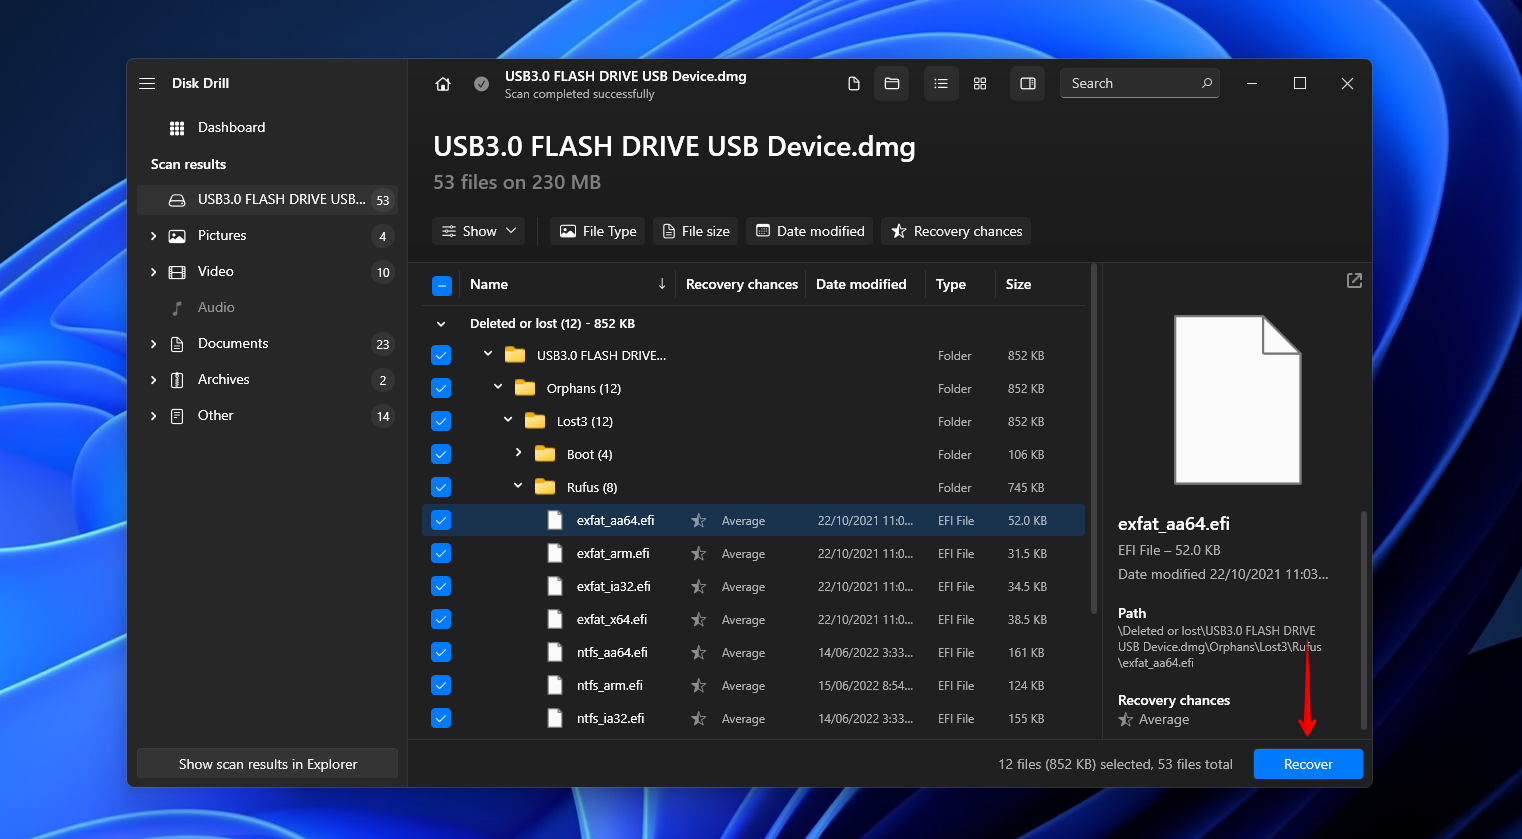Screen dimensions: 1522x839
Task: Click the star icon for exfat_aa64.efi
Action: pos(699,521)
